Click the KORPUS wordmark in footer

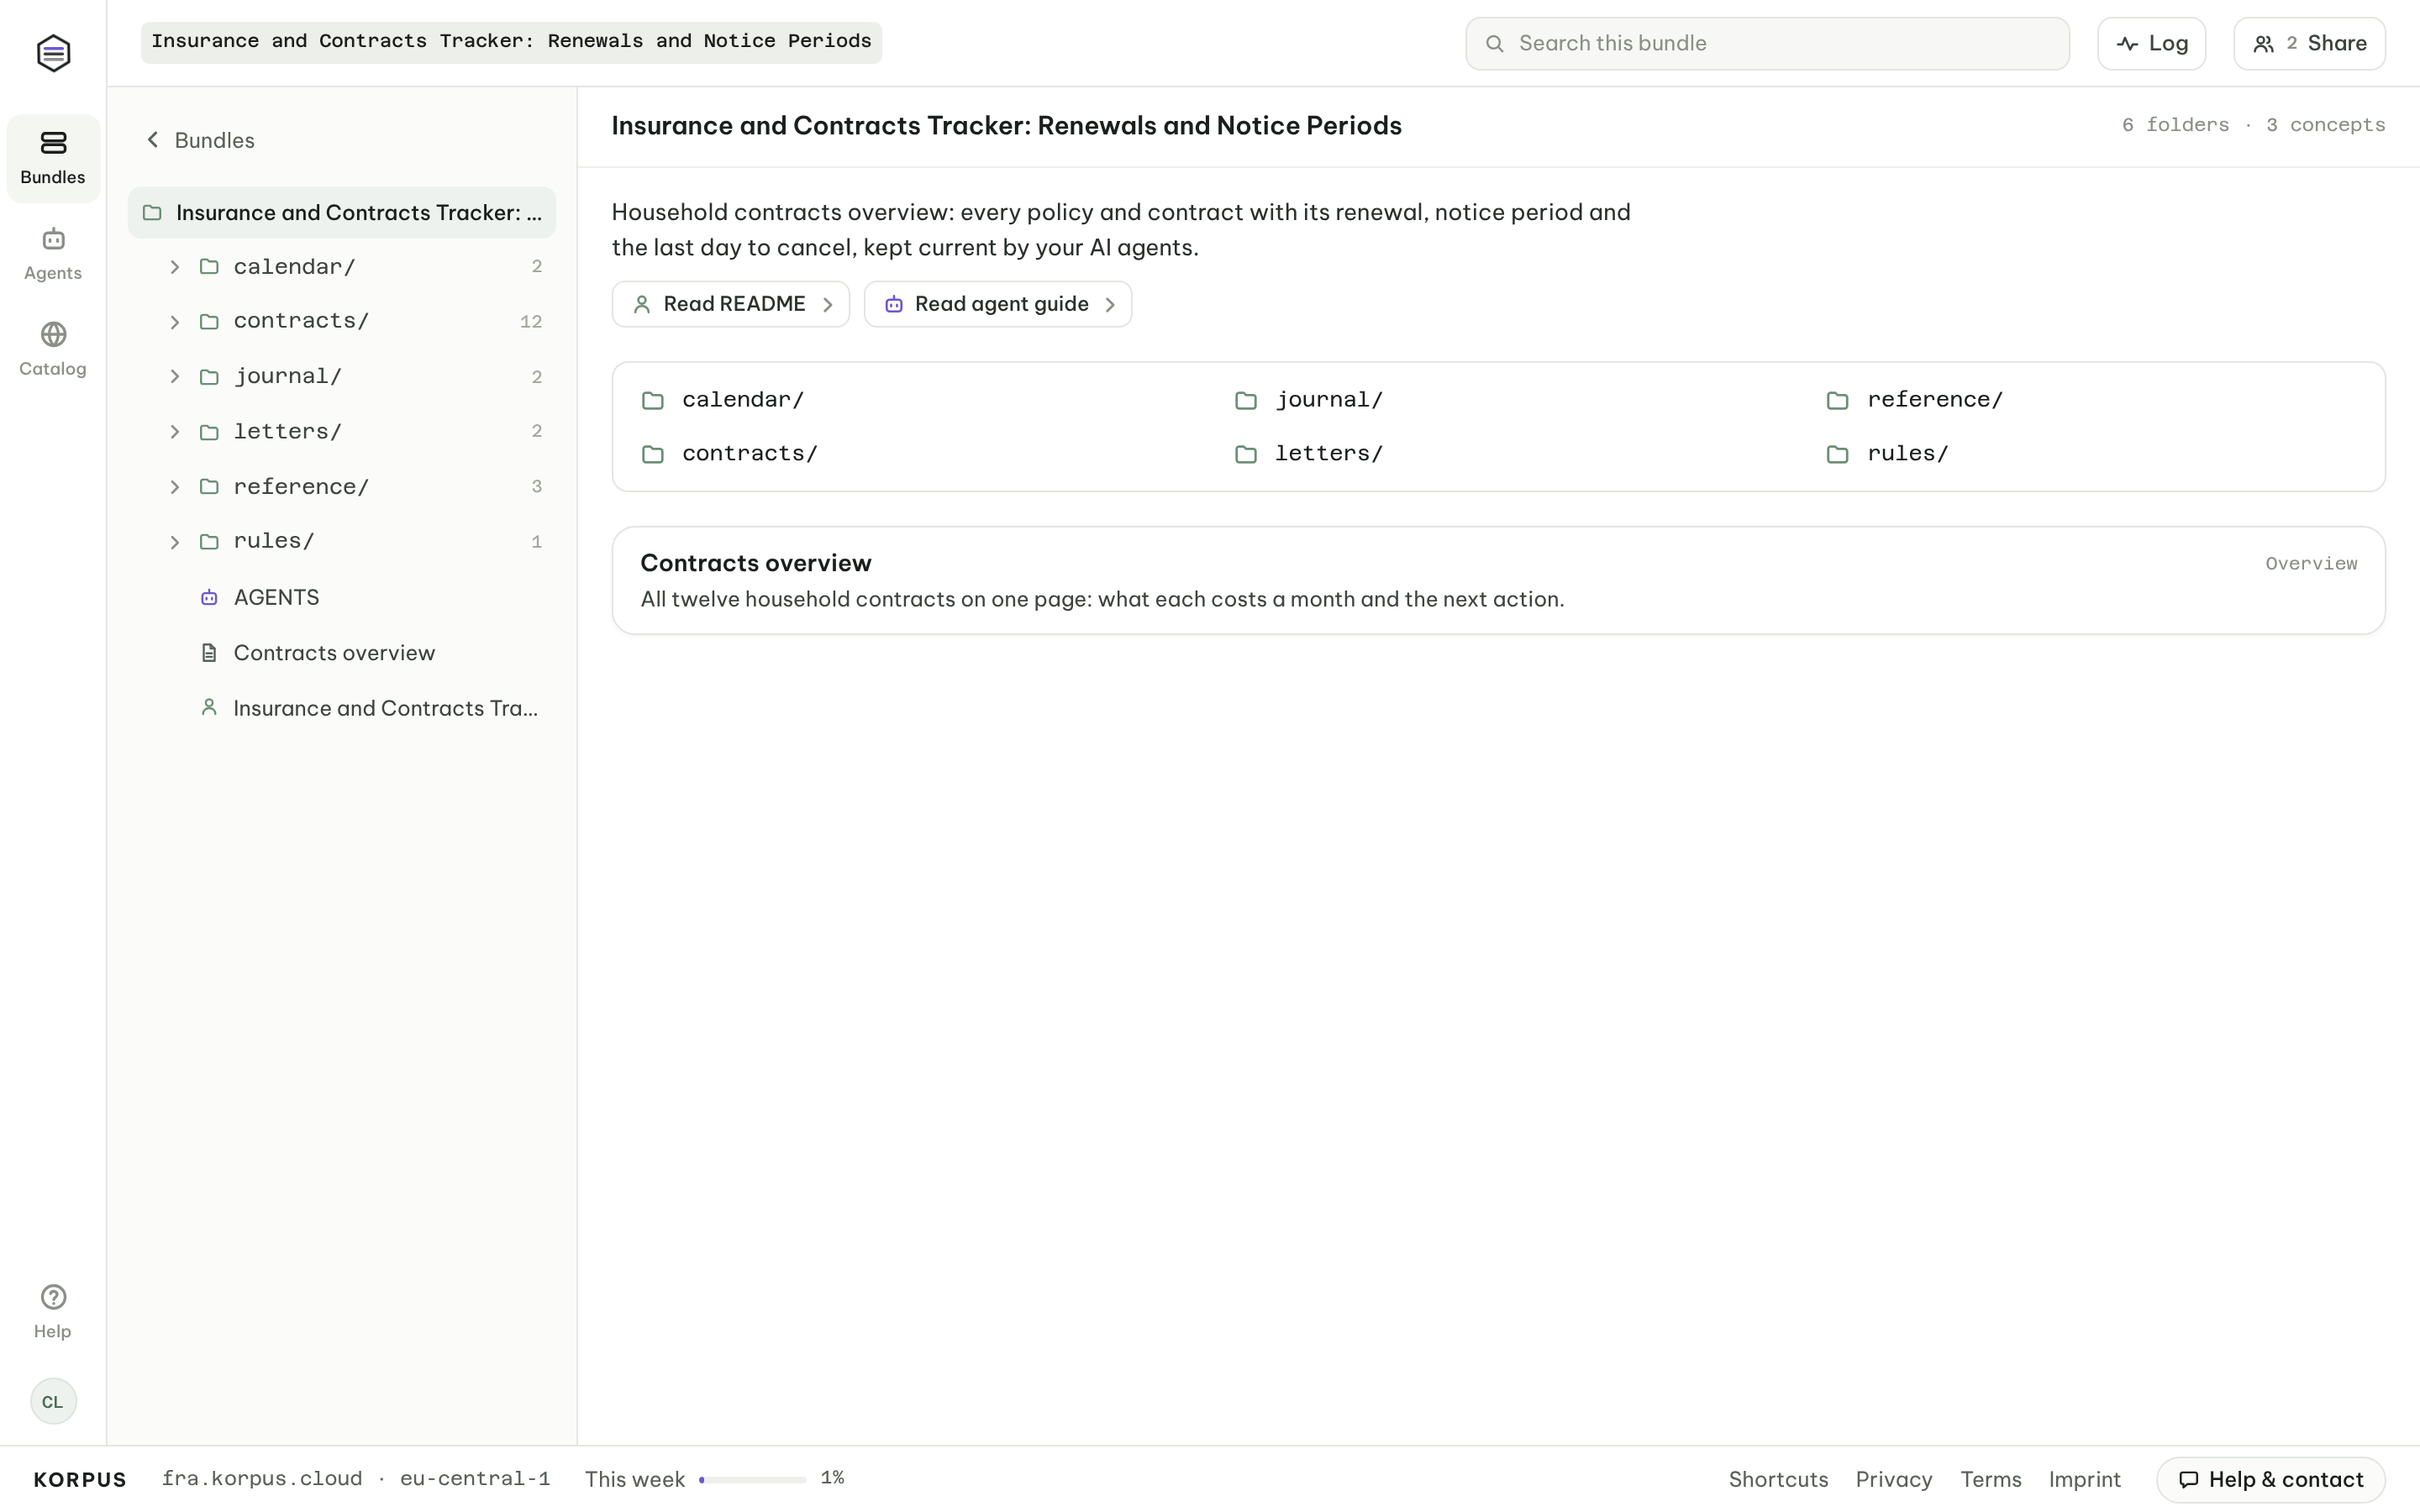point(80,1479)
